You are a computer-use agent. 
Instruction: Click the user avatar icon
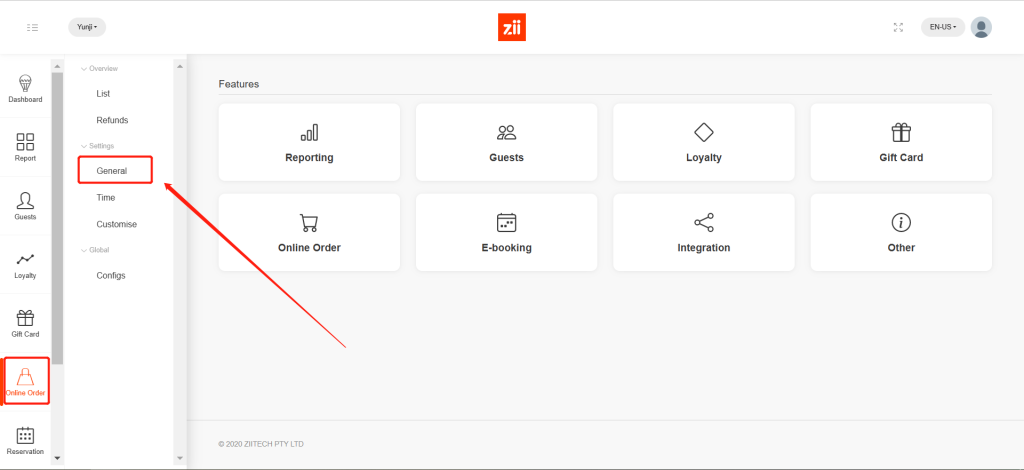[981, 27]
